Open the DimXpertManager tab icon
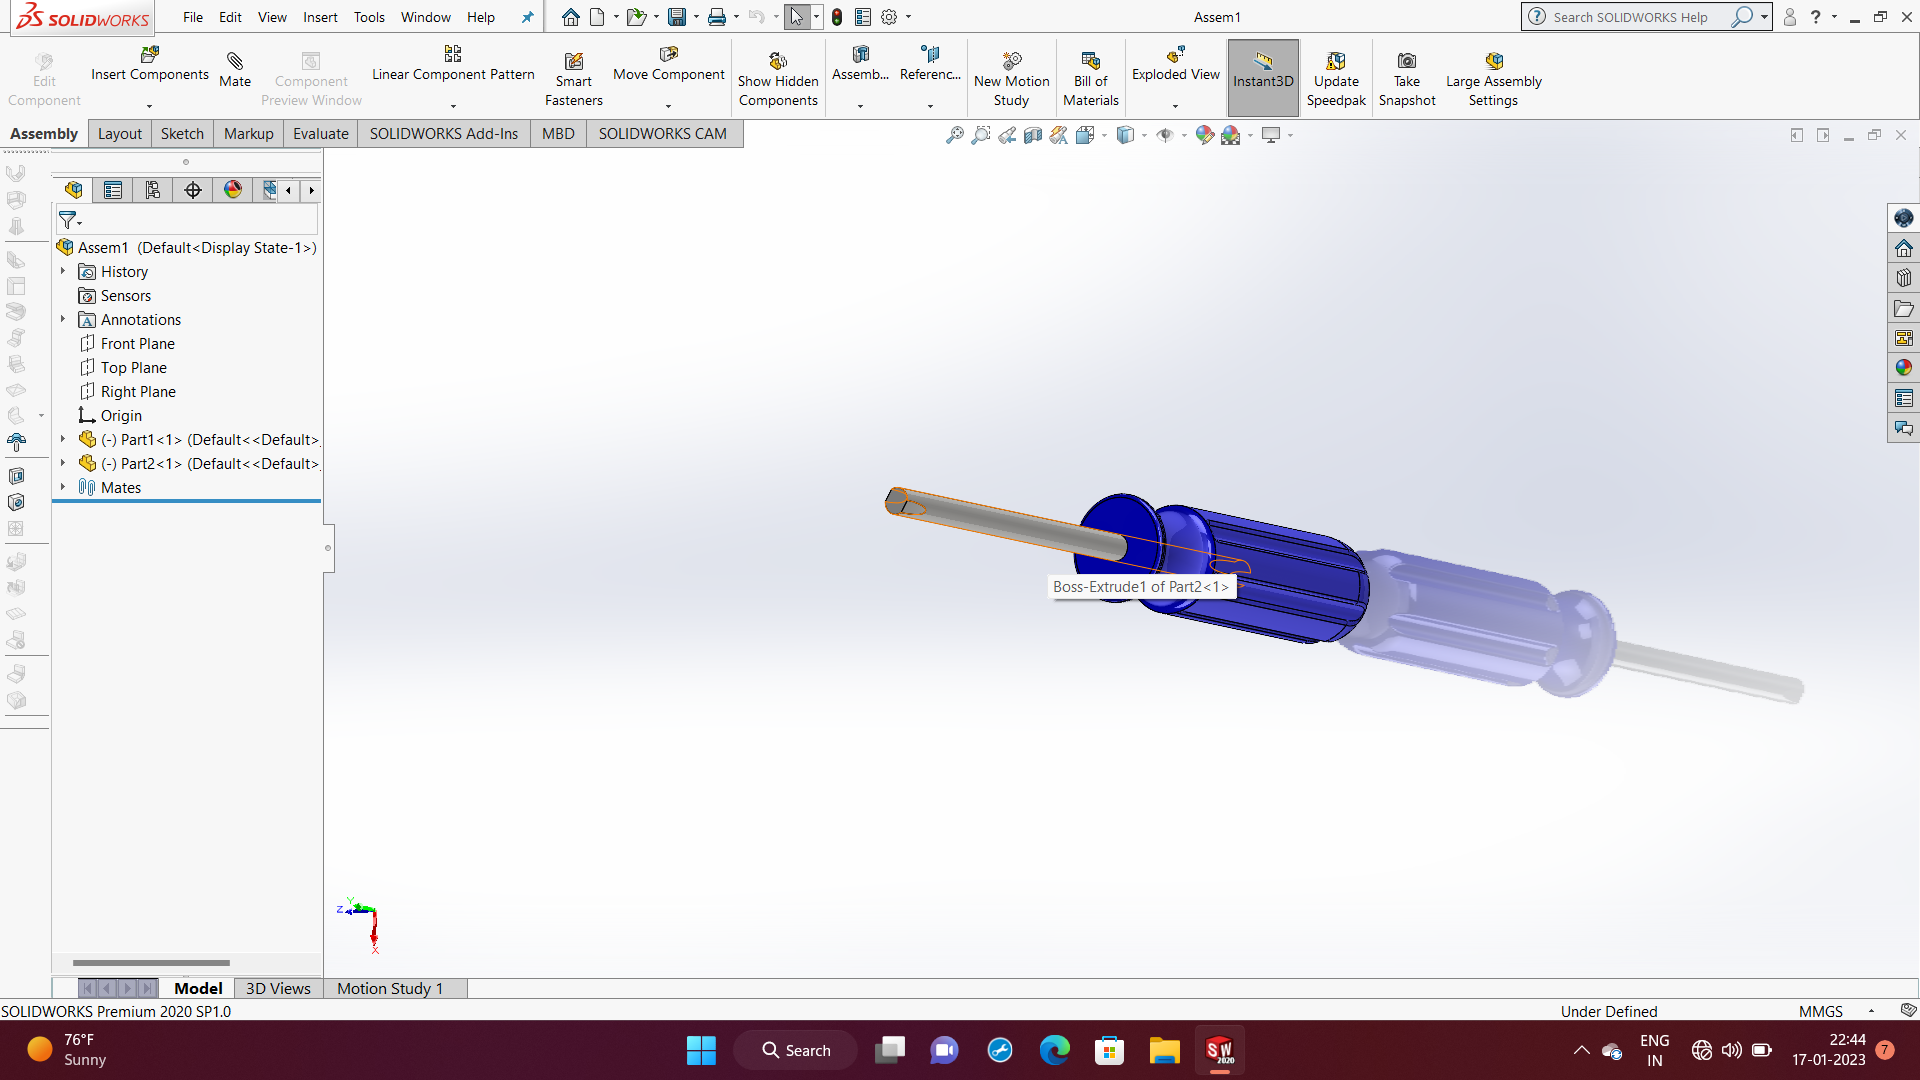1920x1080 pixels. pos(193,190)
